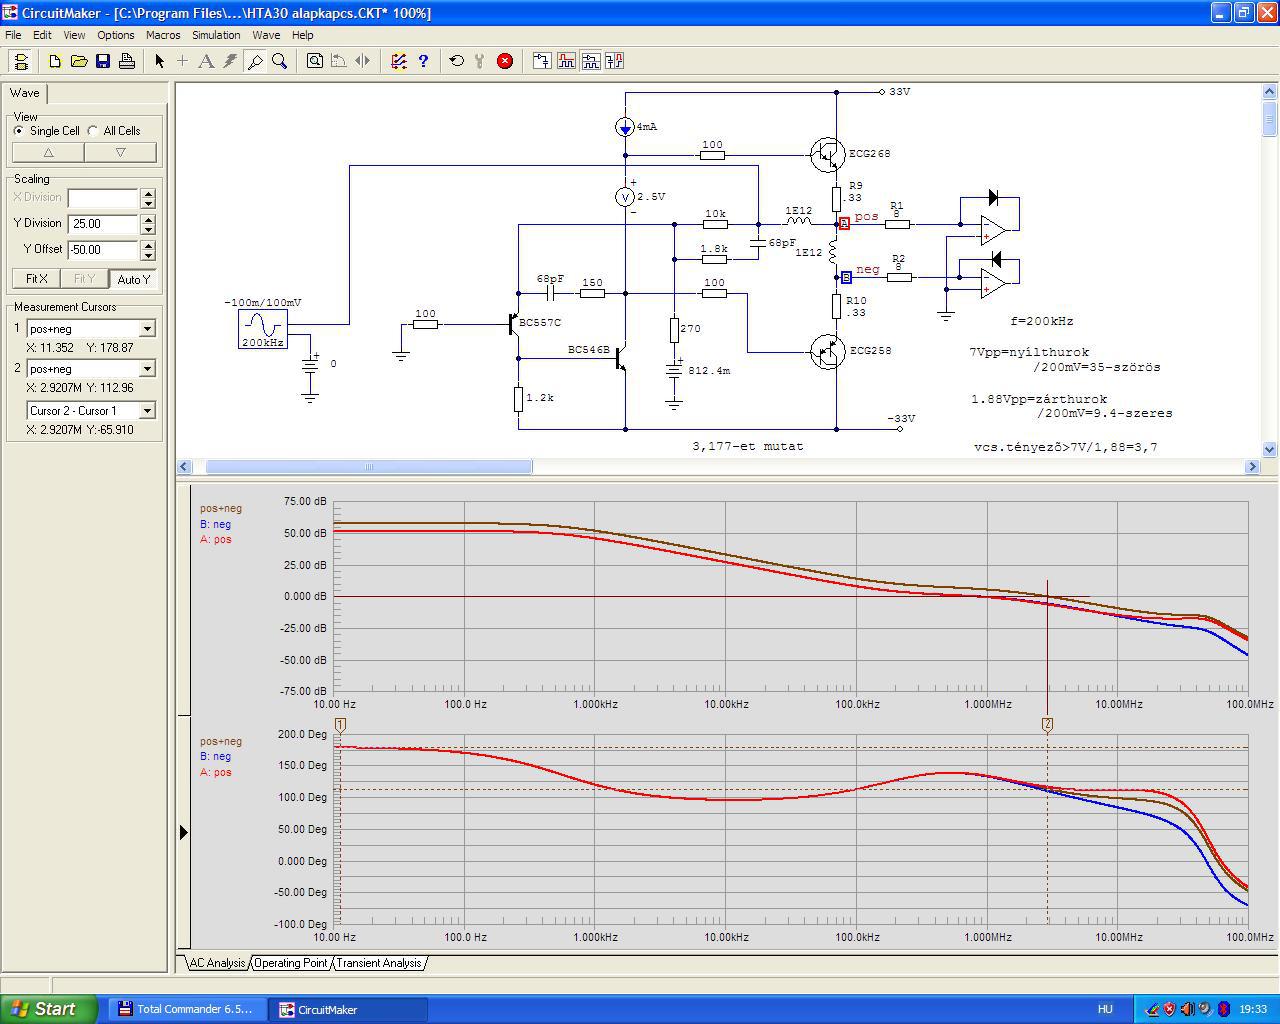Click the Print icon in toolbar
The image size is (1280, 1024).
[x=127, y=61]
